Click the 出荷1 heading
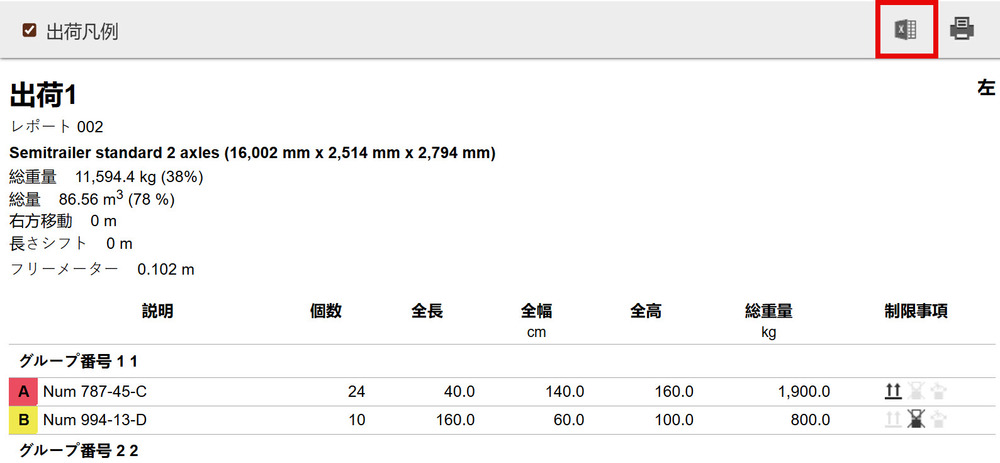 (44, 96)
